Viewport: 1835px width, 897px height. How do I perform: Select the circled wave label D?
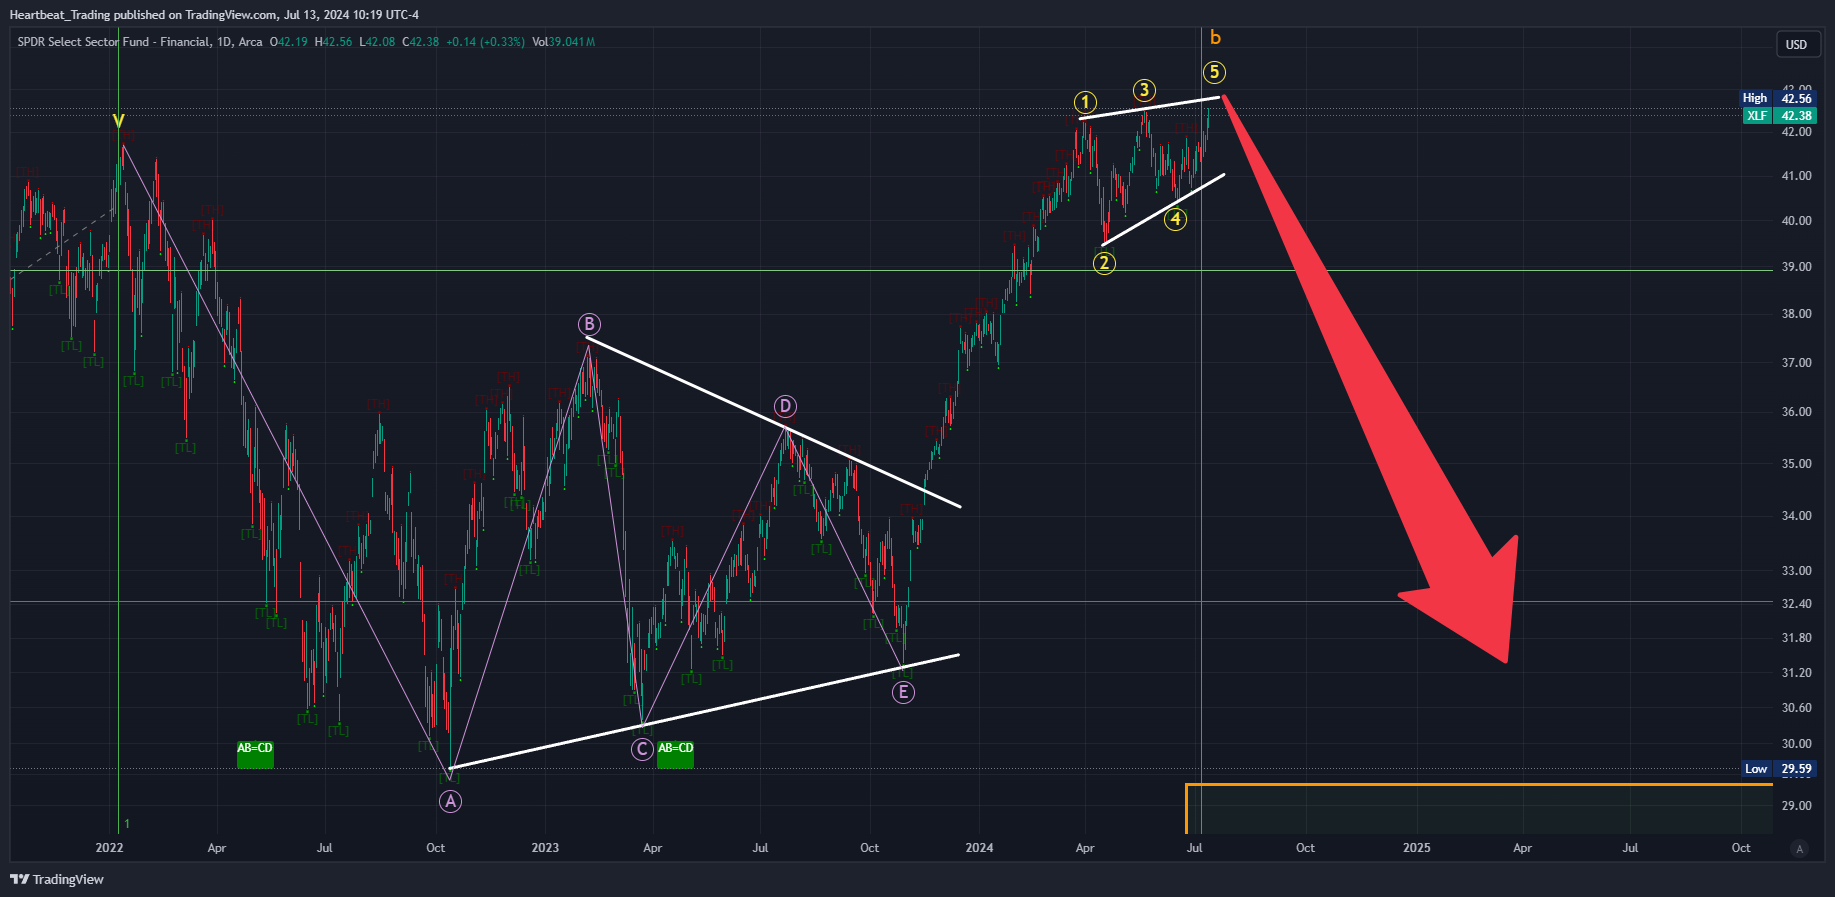point(785,406)
